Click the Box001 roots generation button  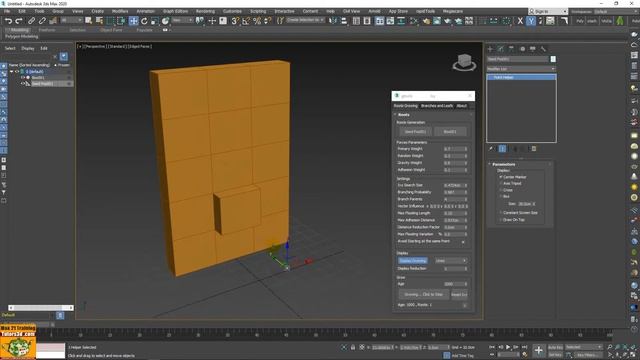point(450,131)
